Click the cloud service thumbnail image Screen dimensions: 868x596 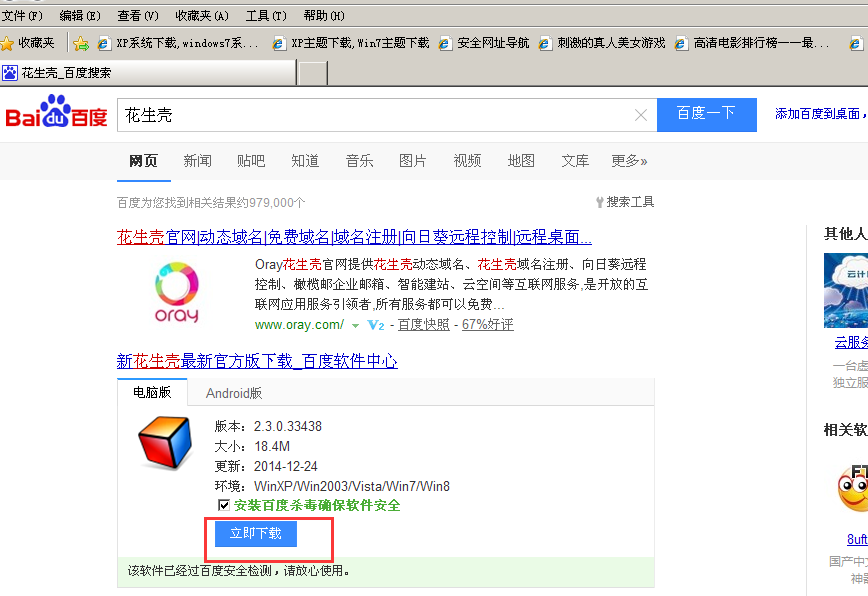[x=846, y=291]
